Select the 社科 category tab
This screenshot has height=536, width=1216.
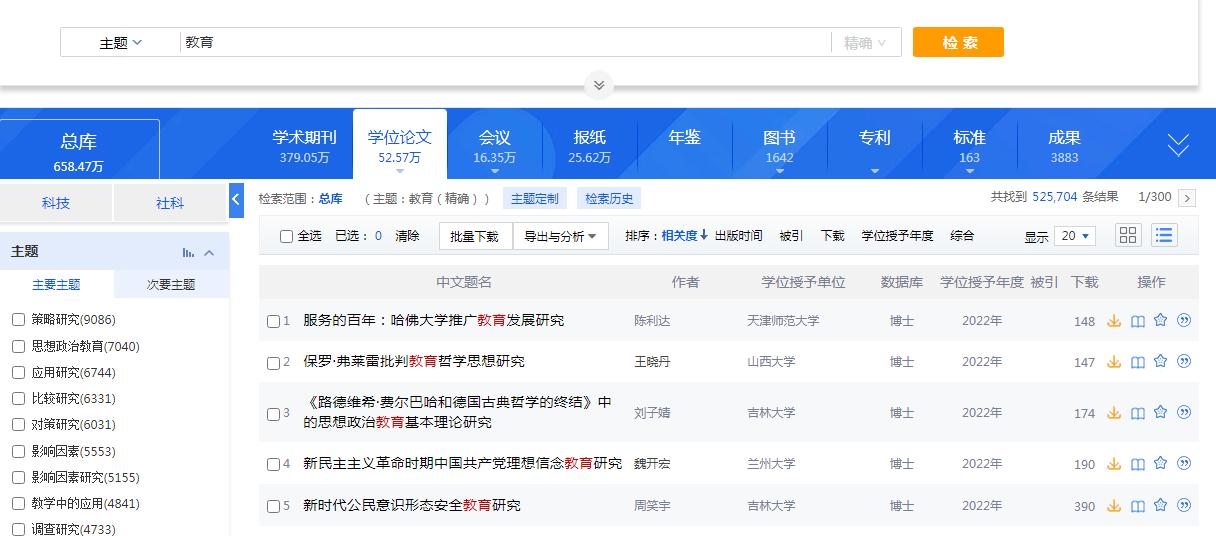tap(170, 203)
